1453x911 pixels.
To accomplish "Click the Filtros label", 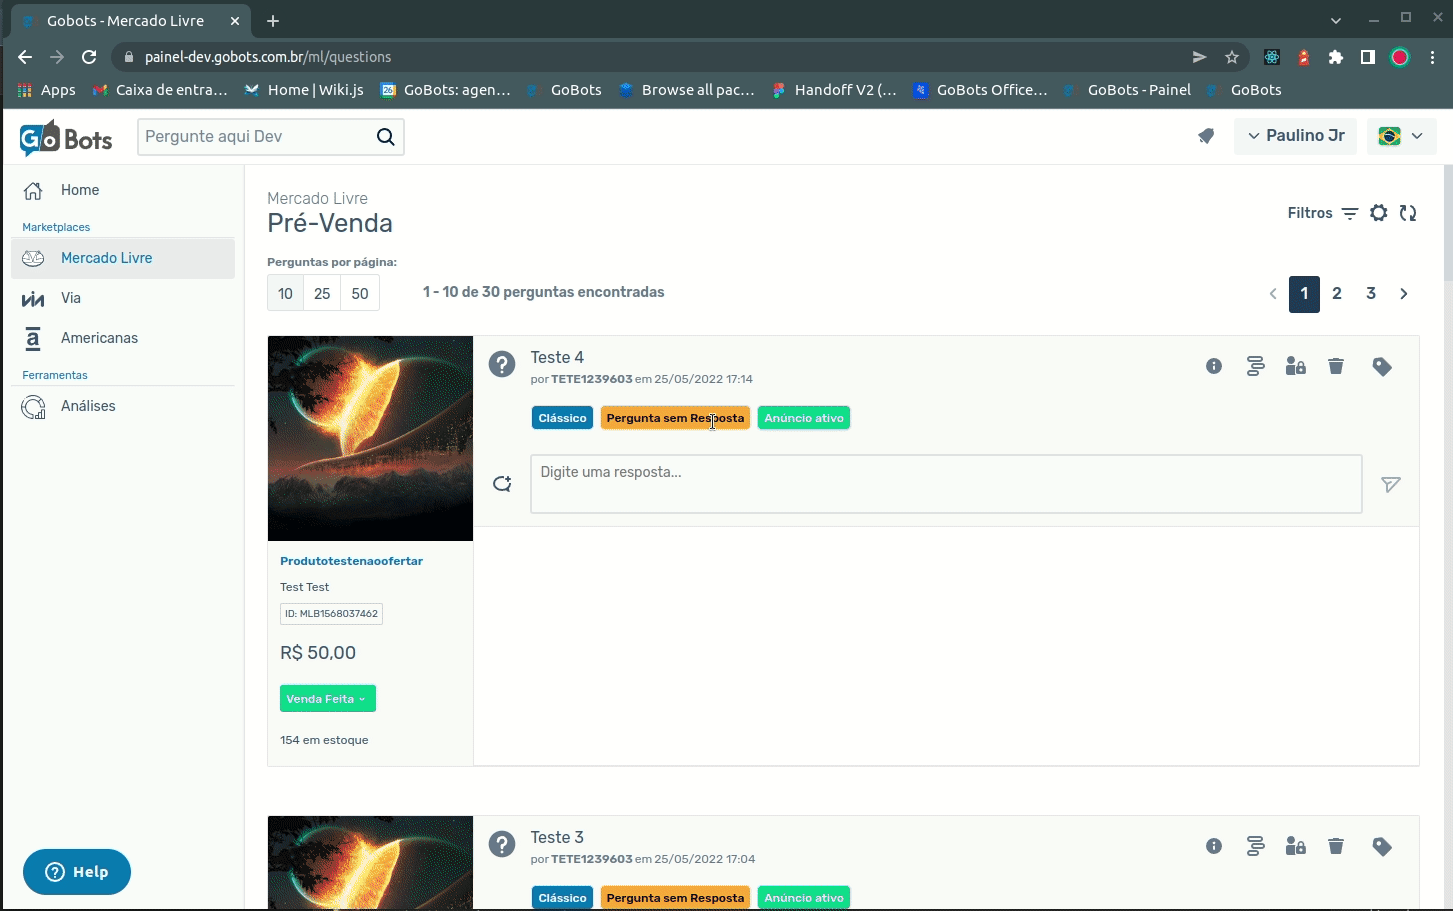I will (x=1310, y=213).
